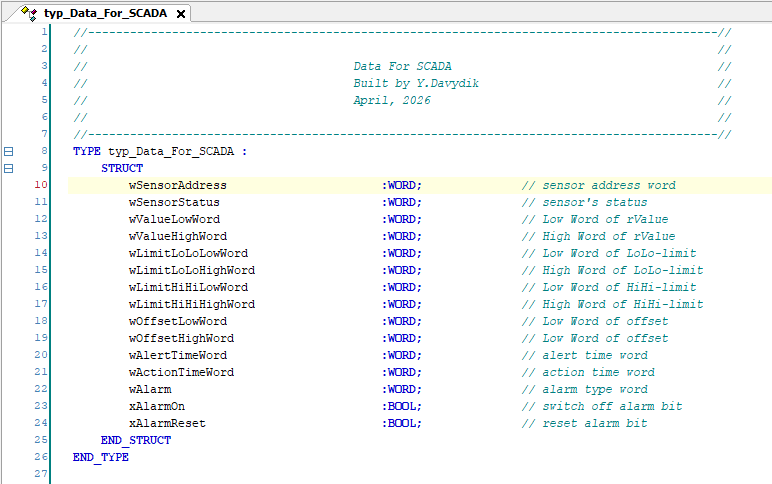This screenshot has width=772, height=484.
Task: Click the wLimitLoLoHighWord variable
Action: click(x=192, y=270)
